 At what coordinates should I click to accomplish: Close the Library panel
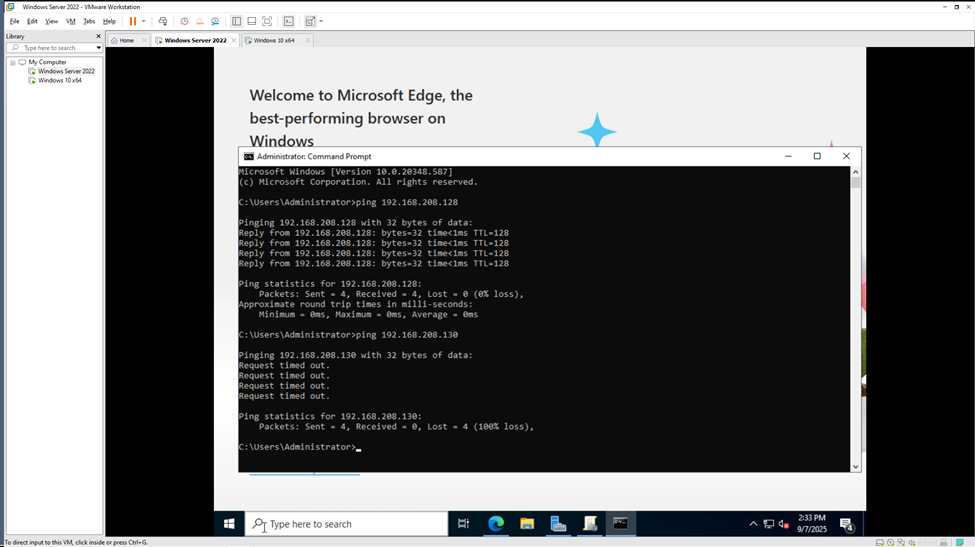pos(98,36)
